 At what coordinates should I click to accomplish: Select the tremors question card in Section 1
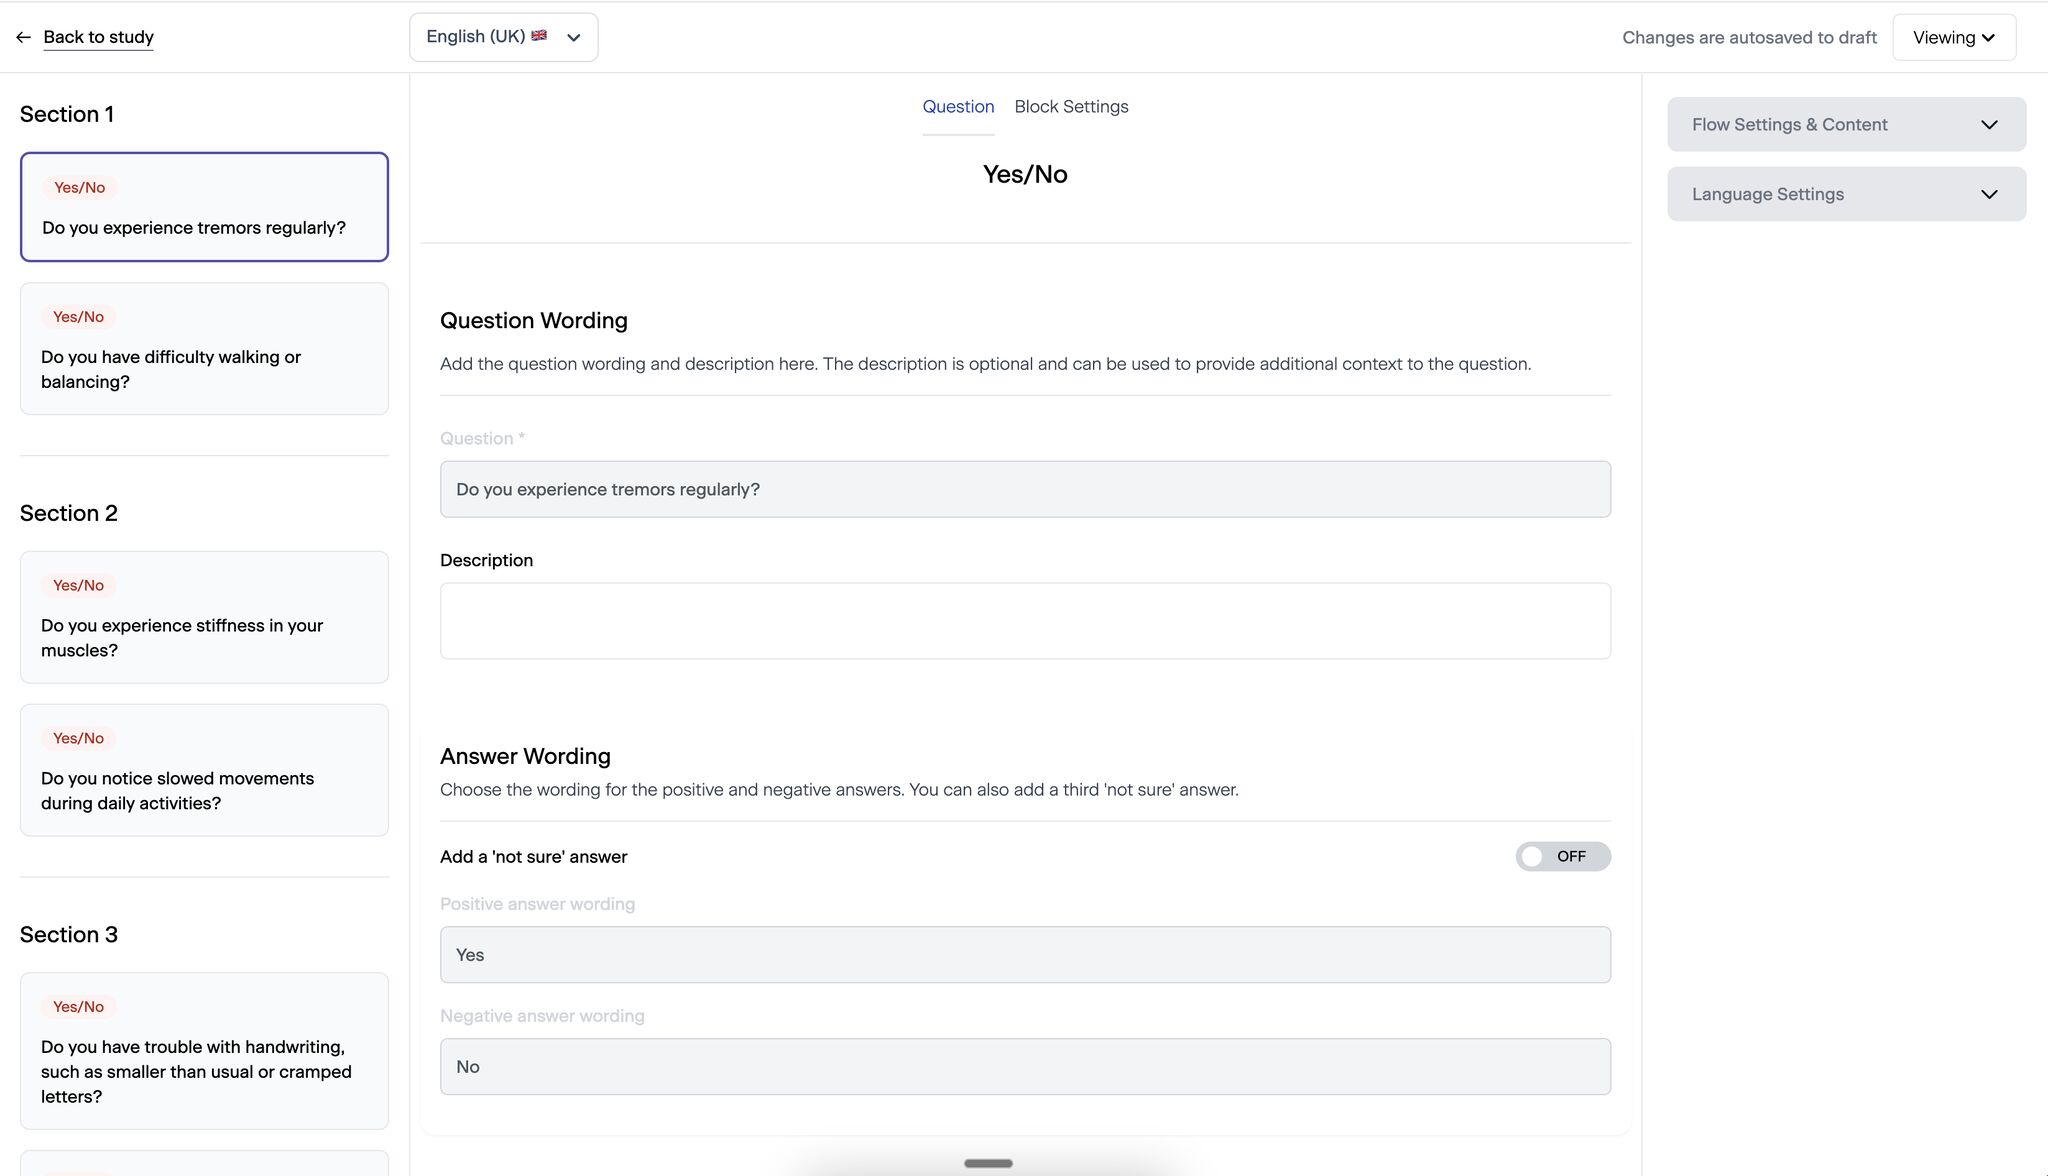tap(204, 207)
